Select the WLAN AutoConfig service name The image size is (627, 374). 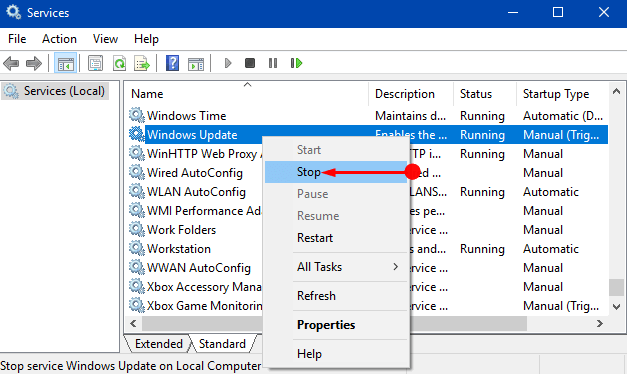pyautogui.click(x=196, y=192)
